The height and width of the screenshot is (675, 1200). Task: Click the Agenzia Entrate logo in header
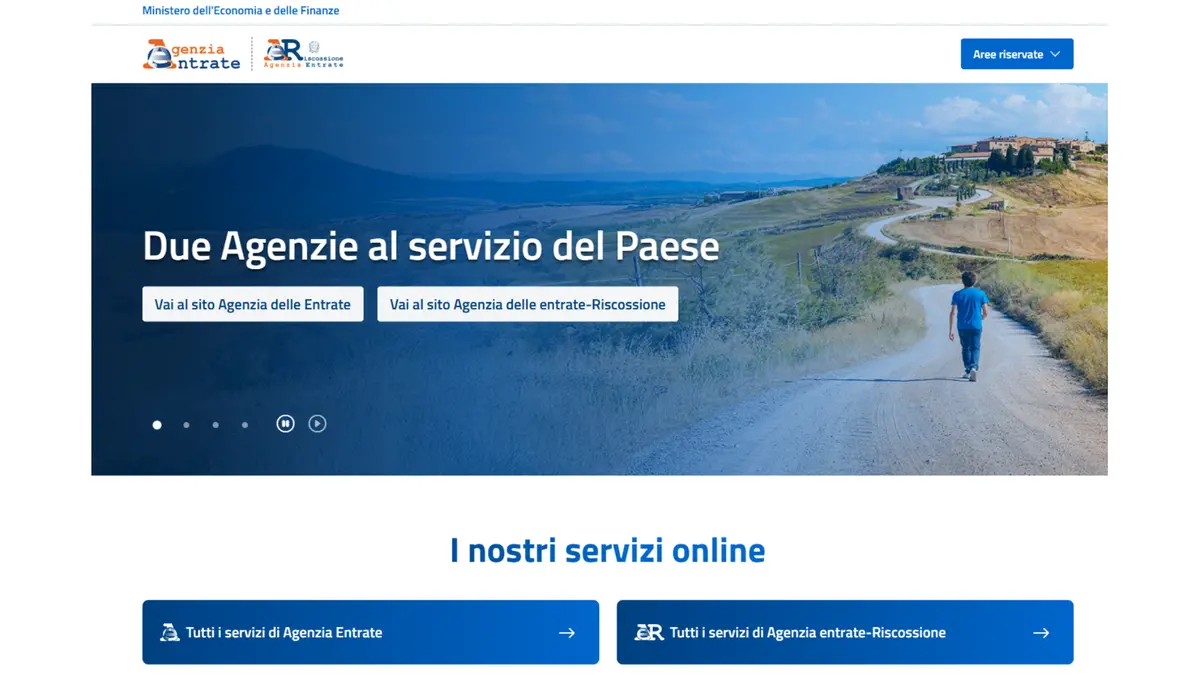(192, 54)
